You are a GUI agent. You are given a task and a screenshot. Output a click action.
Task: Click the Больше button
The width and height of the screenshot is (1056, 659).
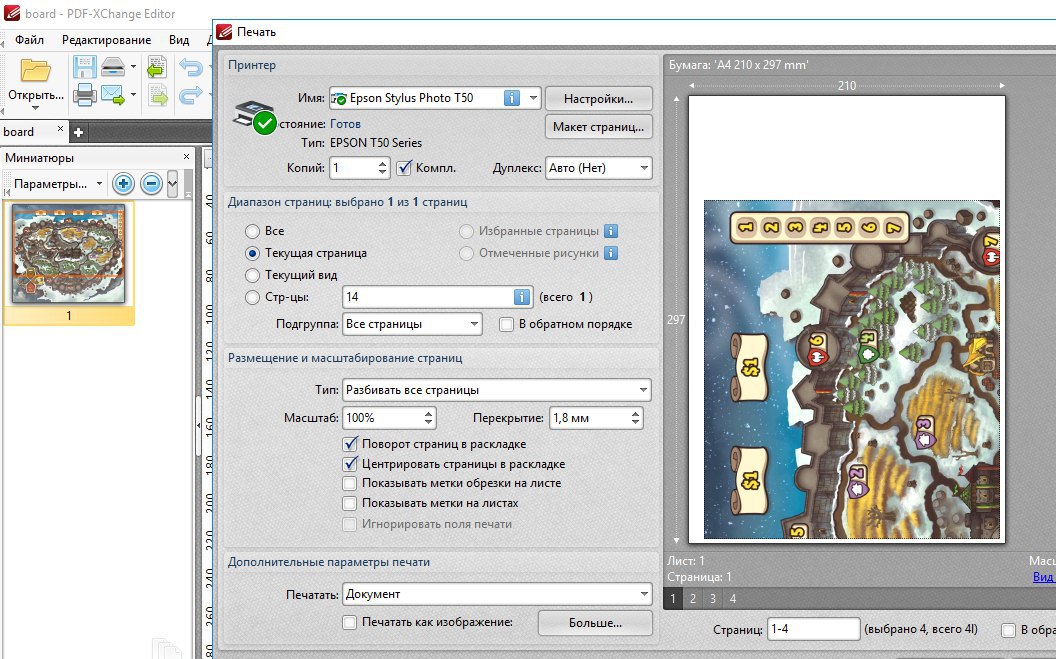[595, 622]
